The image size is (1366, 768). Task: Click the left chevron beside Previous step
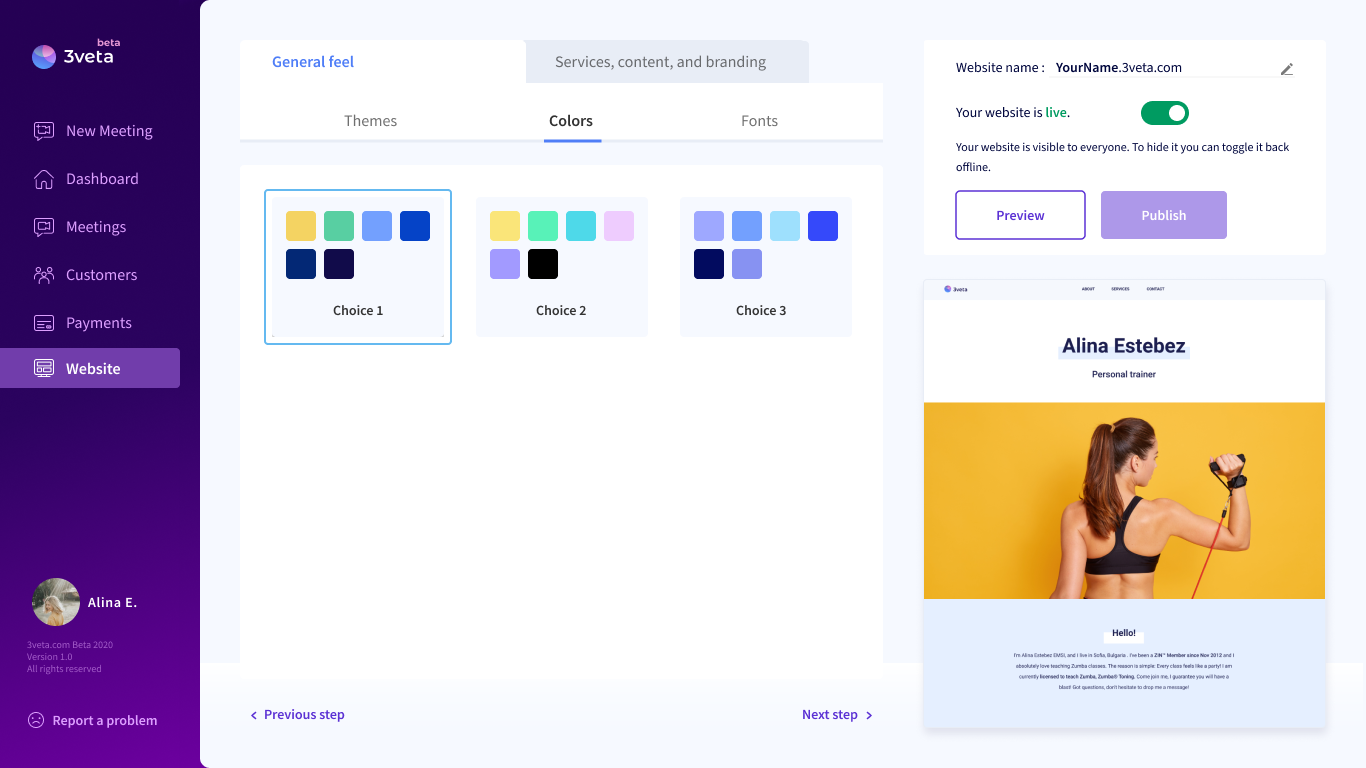(254, 715)
